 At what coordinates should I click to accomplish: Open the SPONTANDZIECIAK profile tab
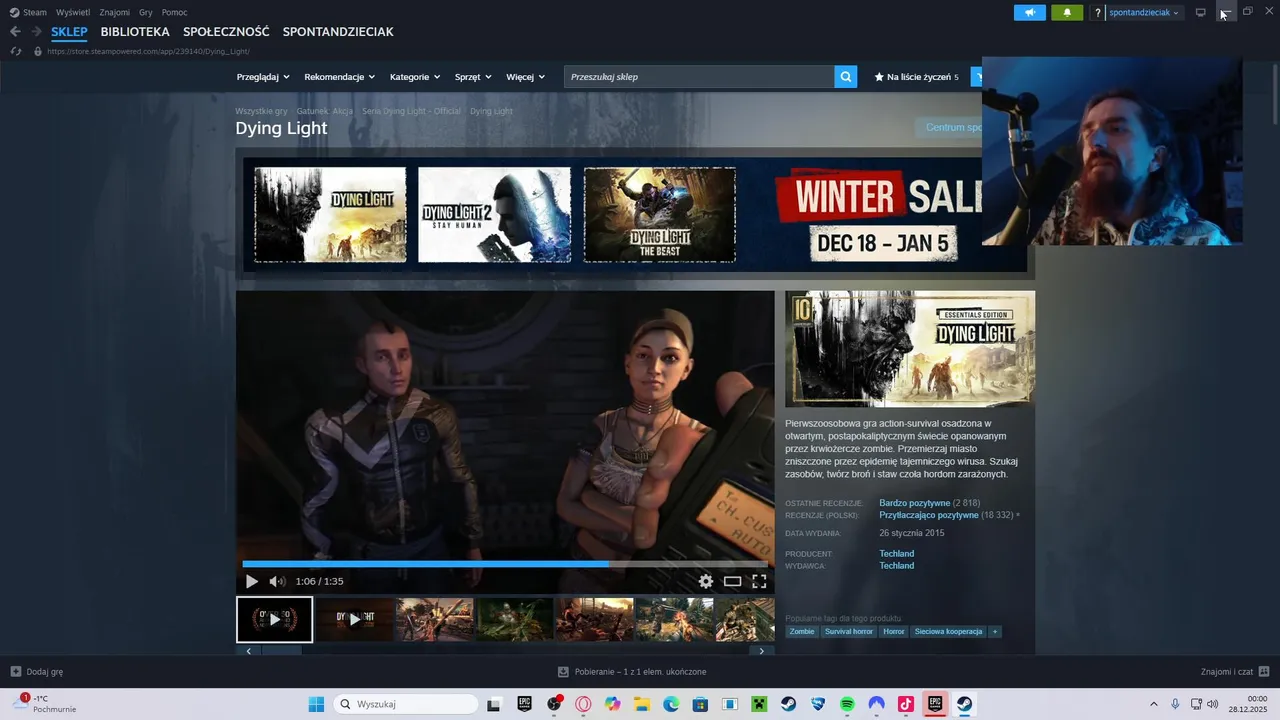[338, 32]
